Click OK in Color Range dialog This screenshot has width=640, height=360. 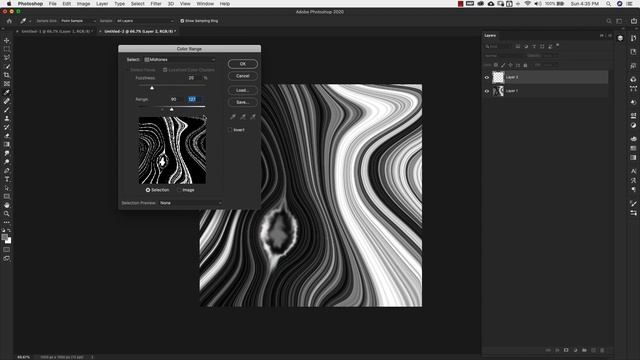click(x=242, y=64)
